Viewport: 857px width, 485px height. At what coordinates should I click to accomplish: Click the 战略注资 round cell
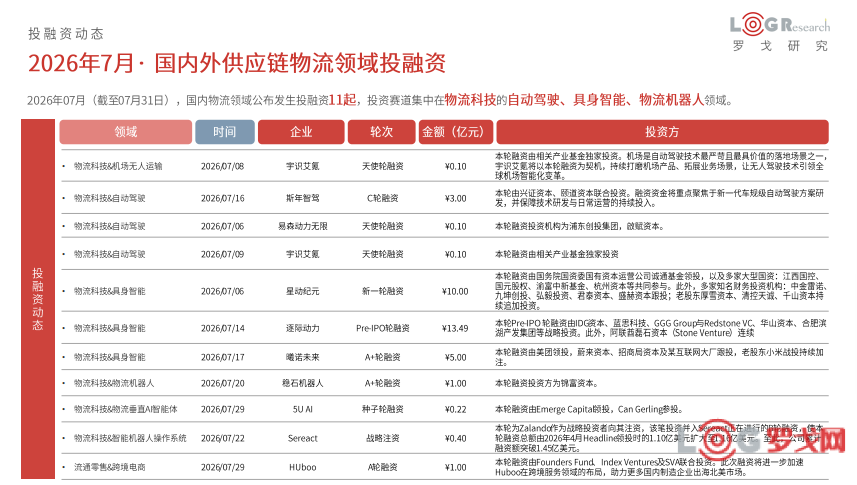coord(383,439)
